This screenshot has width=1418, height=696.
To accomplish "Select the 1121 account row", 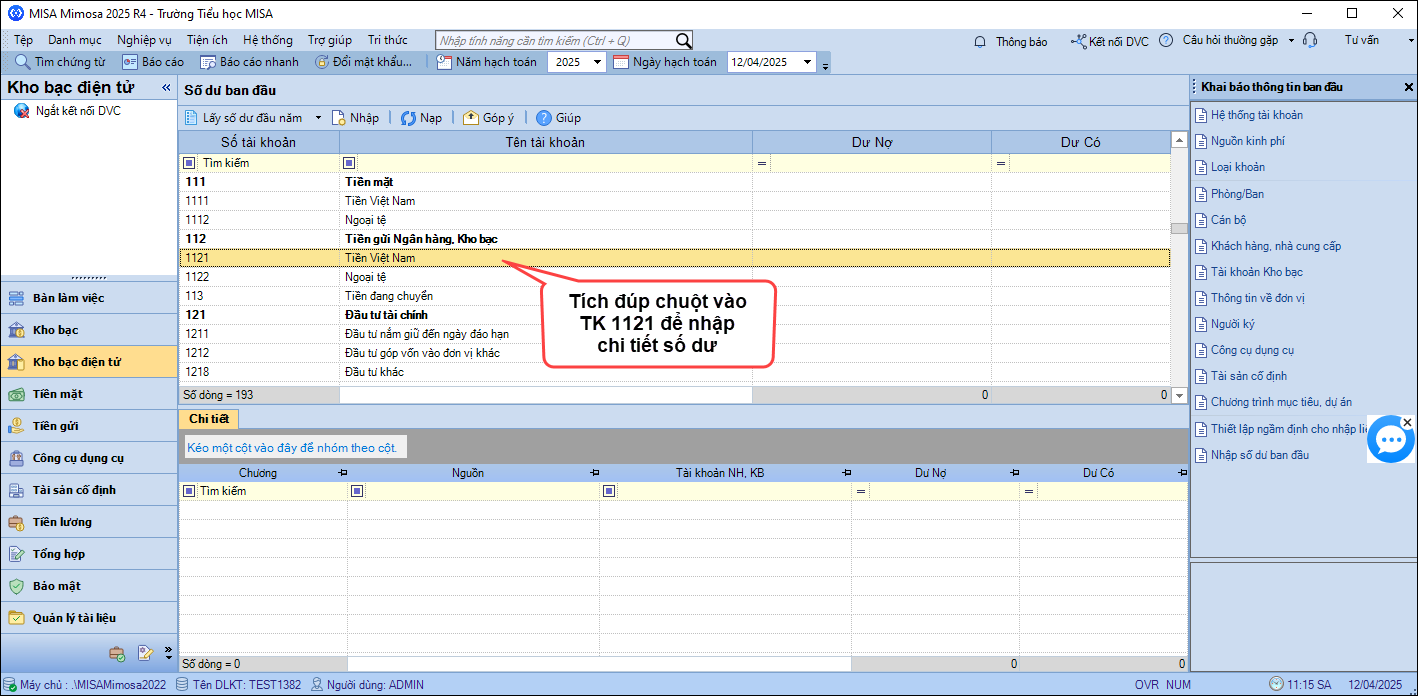I will pos(674,258).
